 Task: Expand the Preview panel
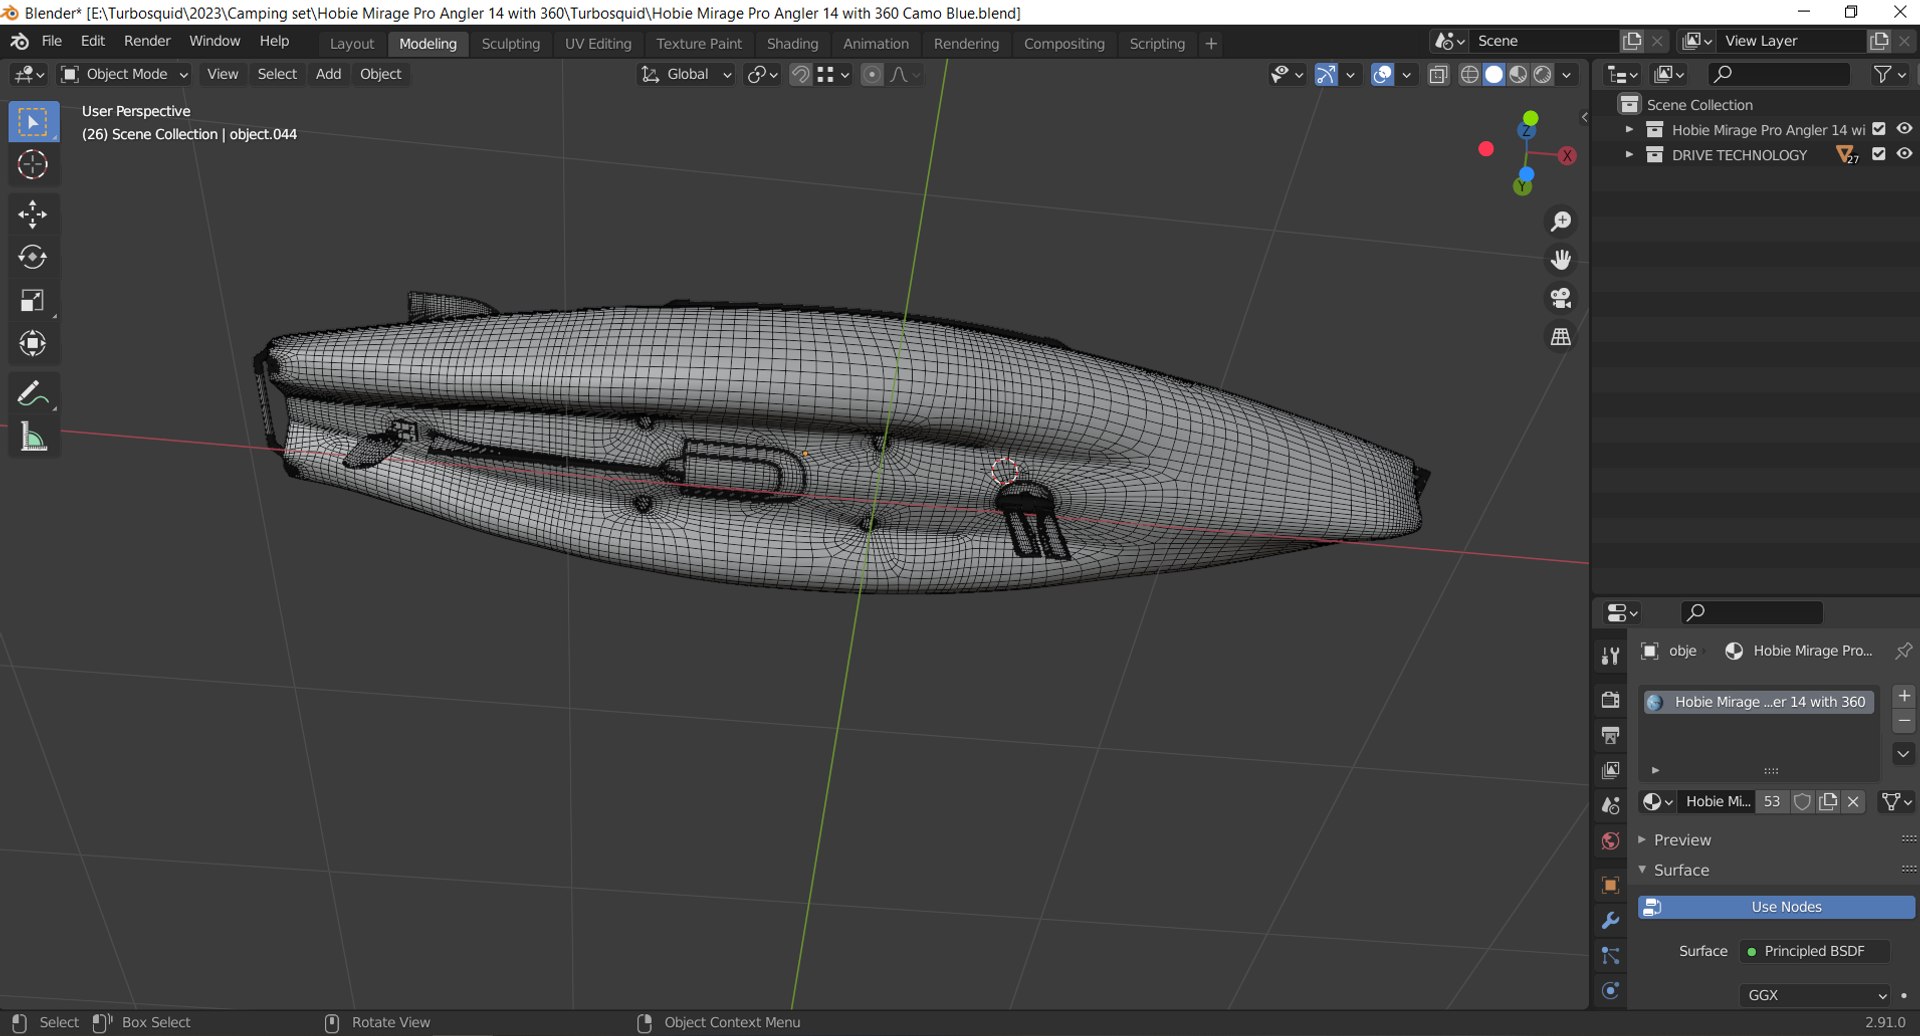click(1682, 840)
